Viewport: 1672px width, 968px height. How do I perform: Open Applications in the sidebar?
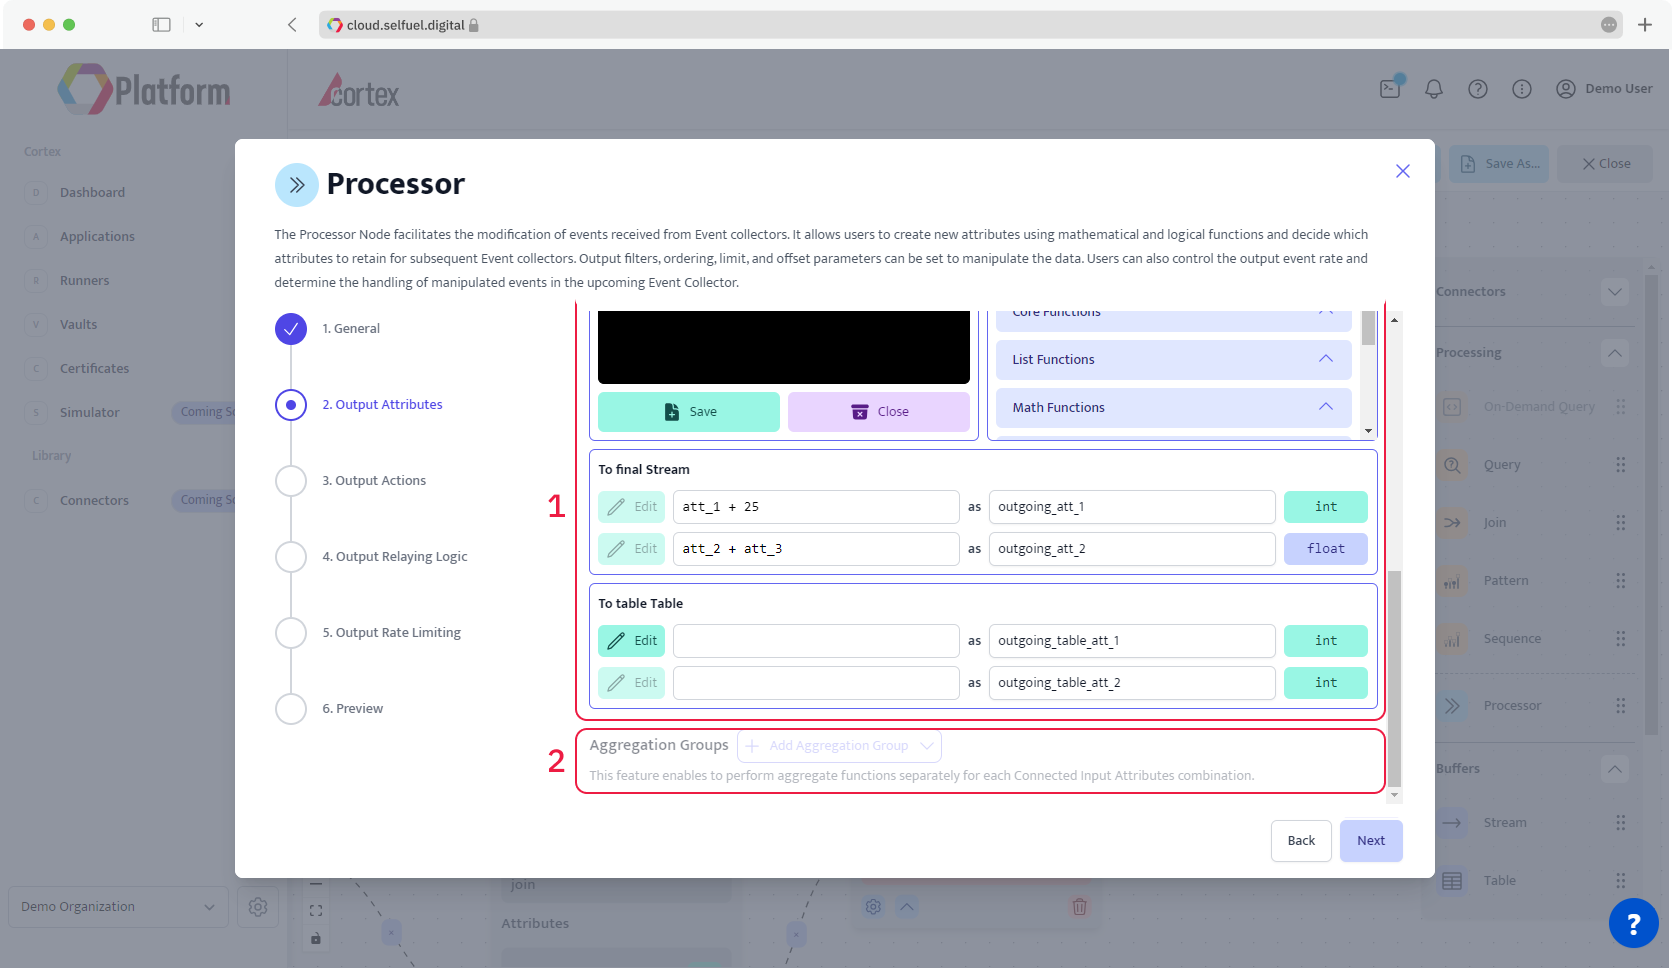pyautogui.click(x=97, y=237)
